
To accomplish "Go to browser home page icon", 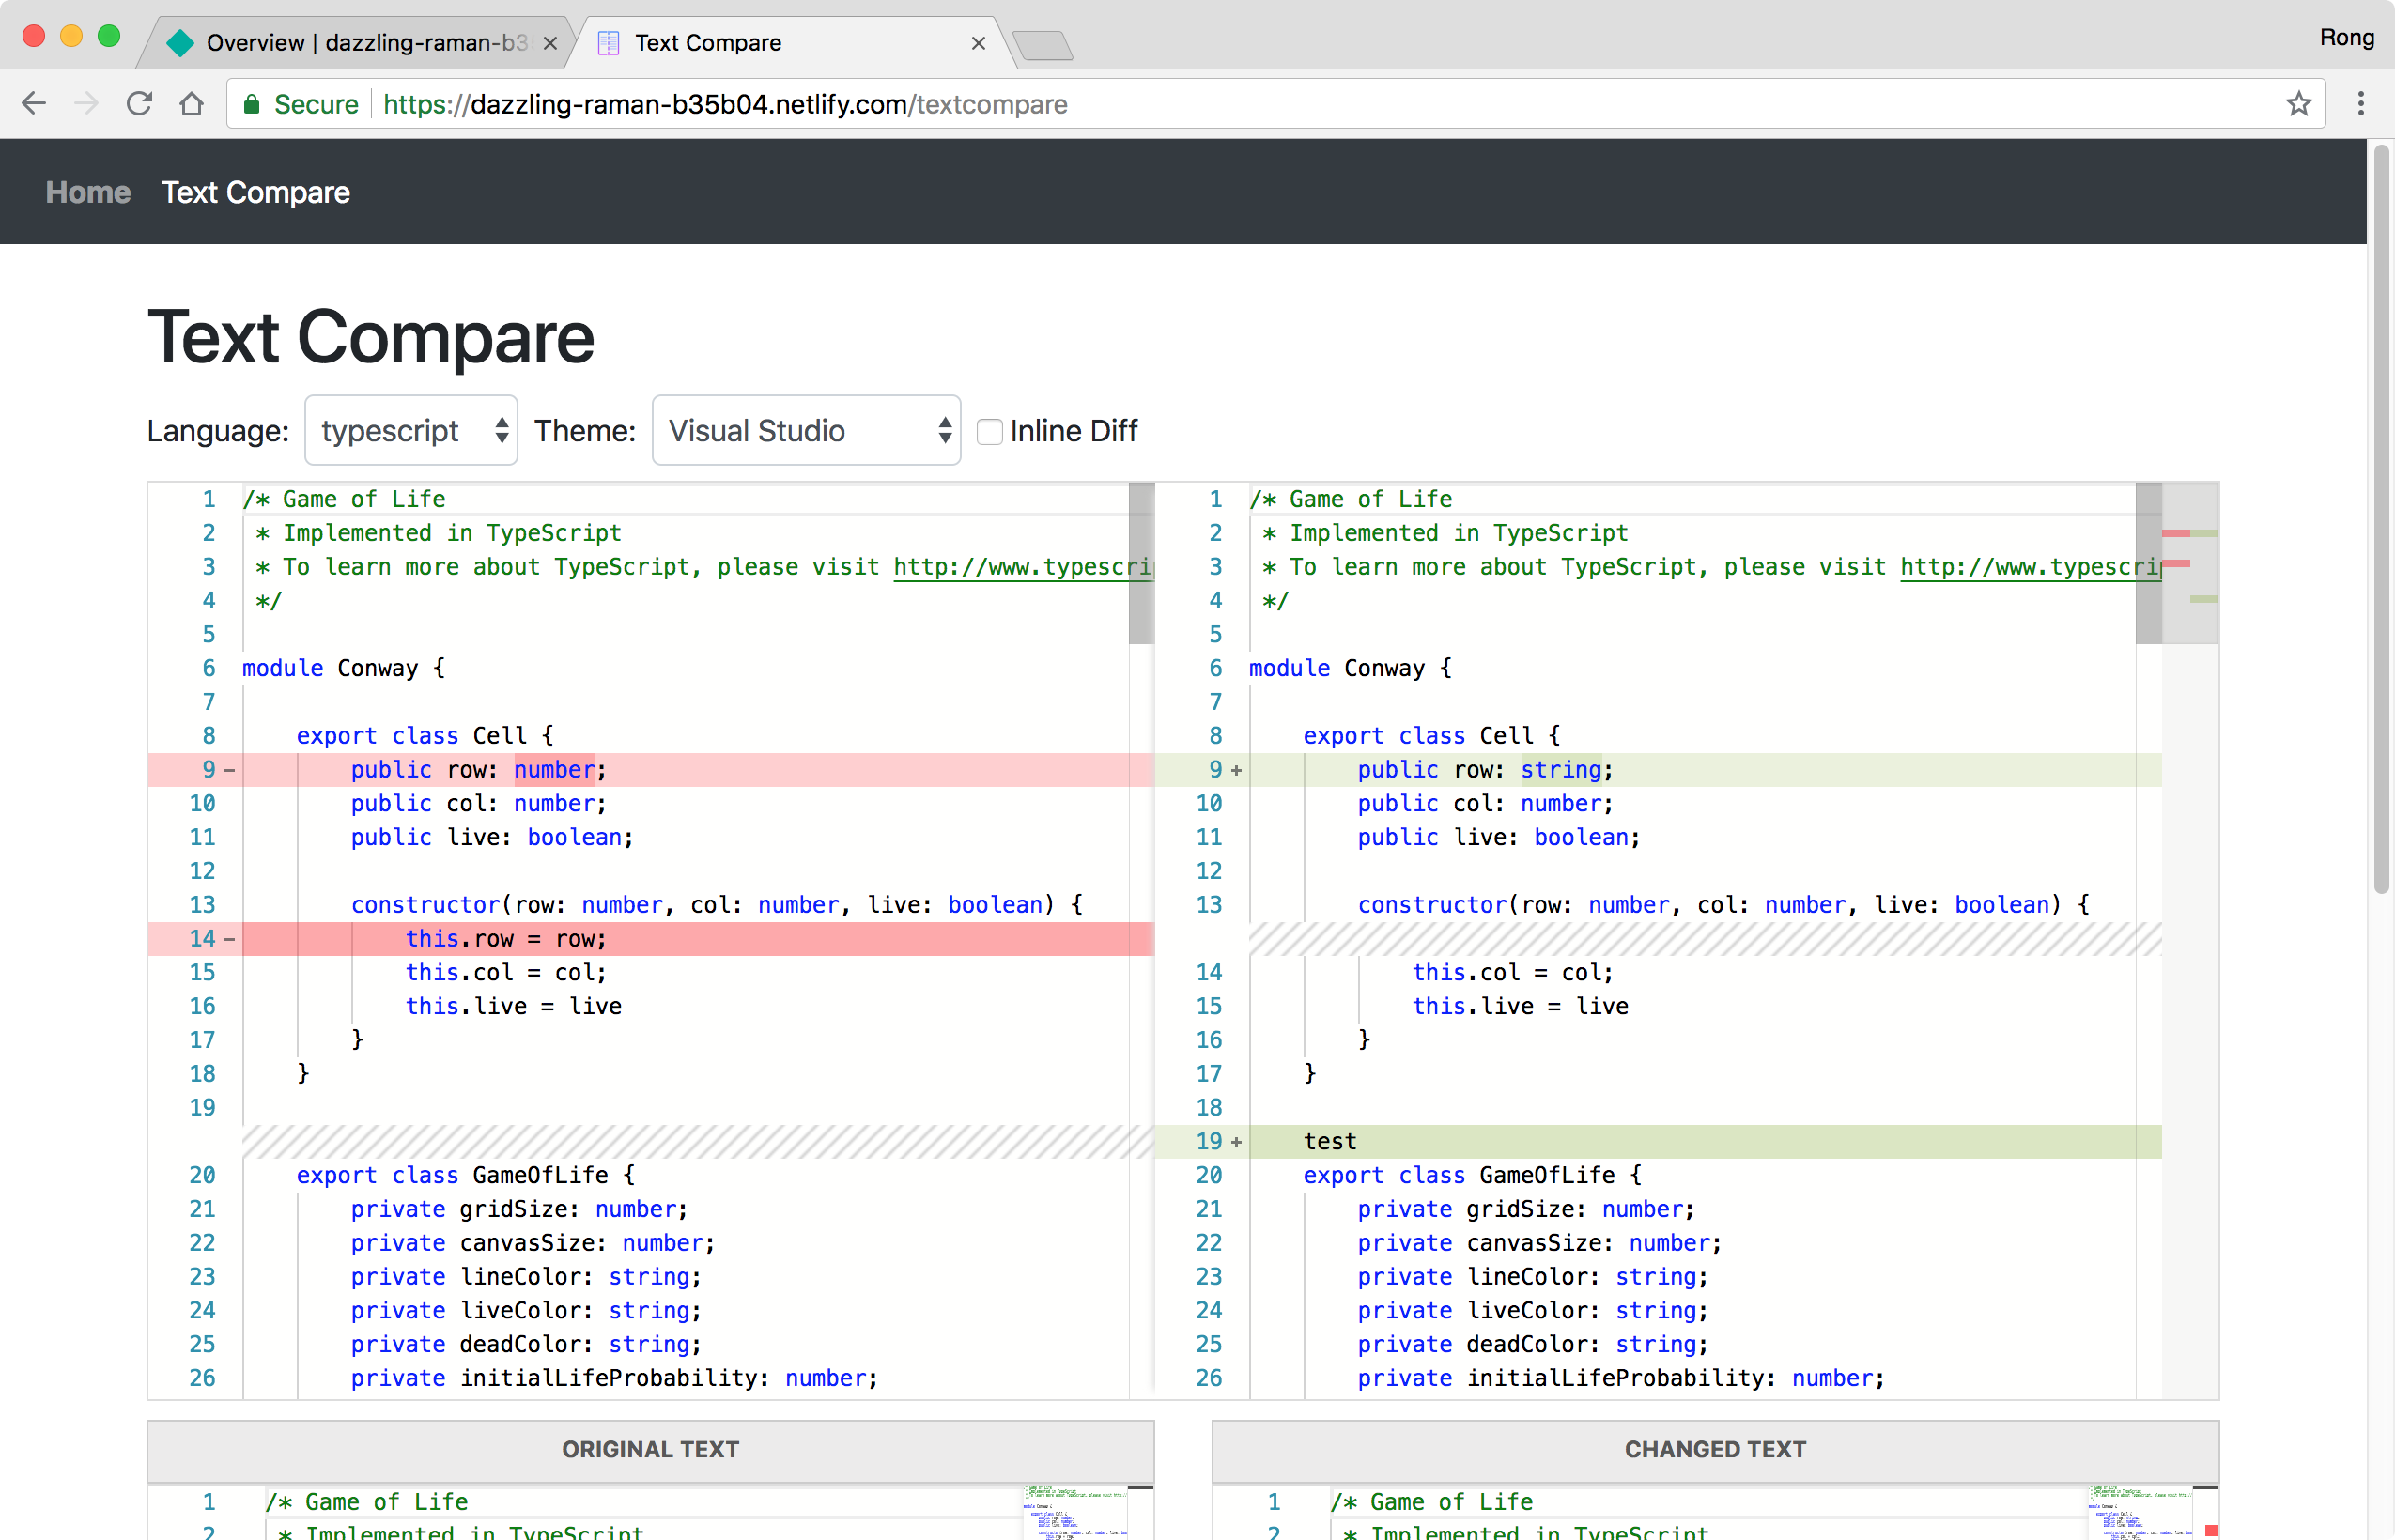I will [x=192, y=103].
